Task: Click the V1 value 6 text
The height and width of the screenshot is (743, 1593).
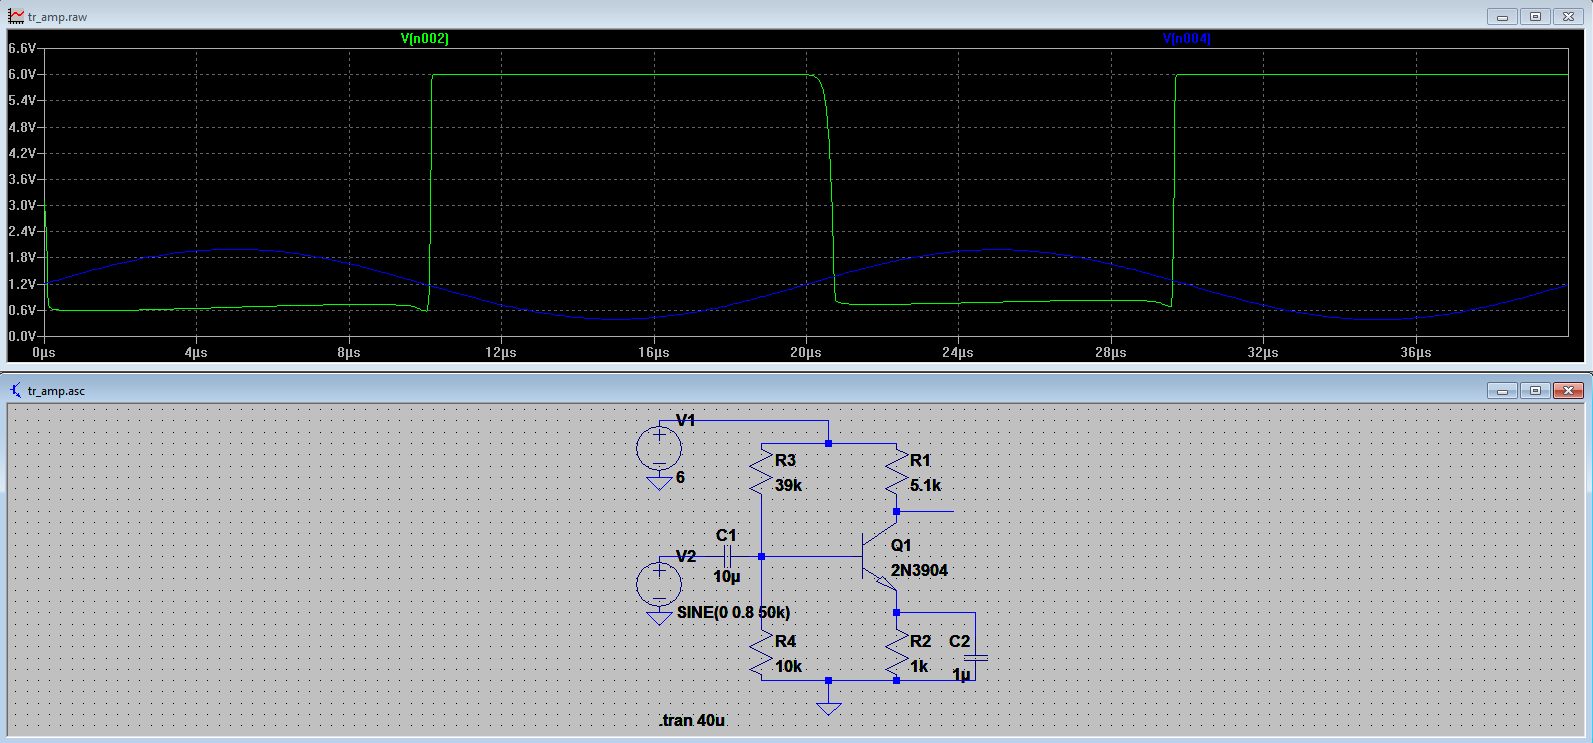Action: [680, 477]
